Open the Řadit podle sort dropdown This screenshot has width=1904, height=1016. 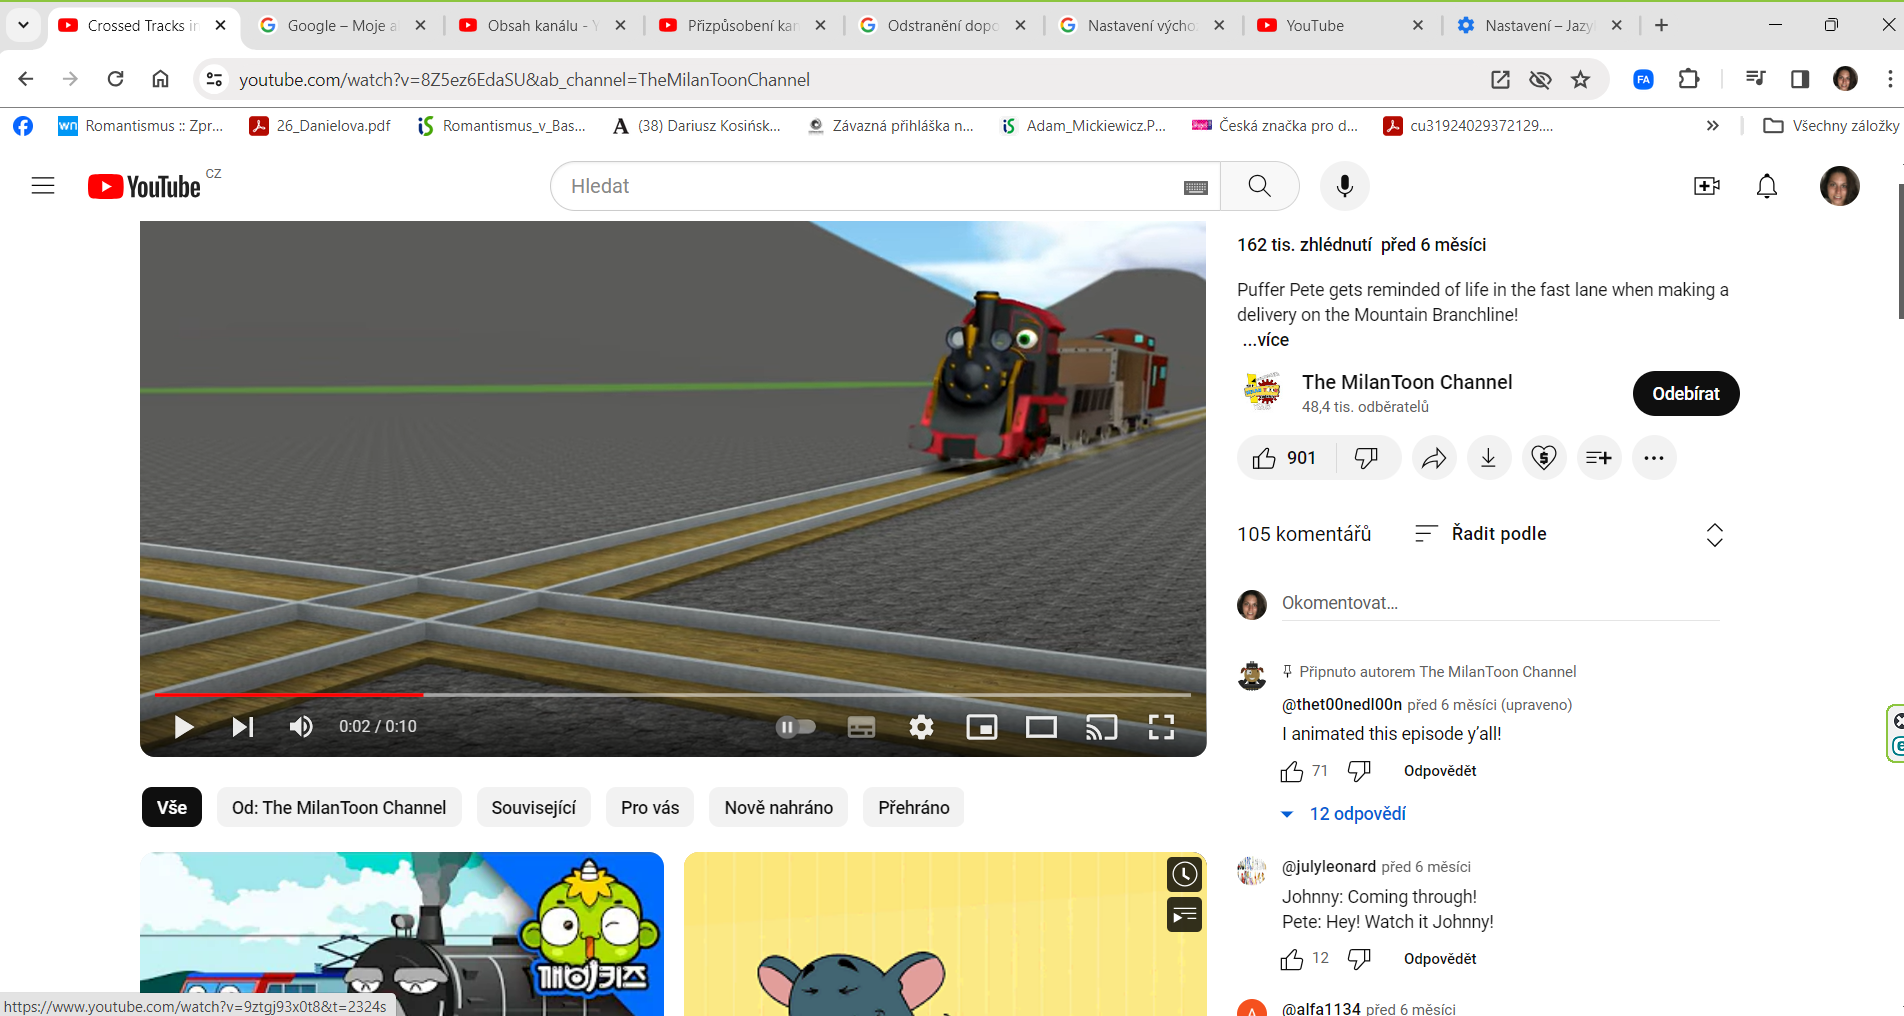pyautogui.click(x=1481, y=534)
